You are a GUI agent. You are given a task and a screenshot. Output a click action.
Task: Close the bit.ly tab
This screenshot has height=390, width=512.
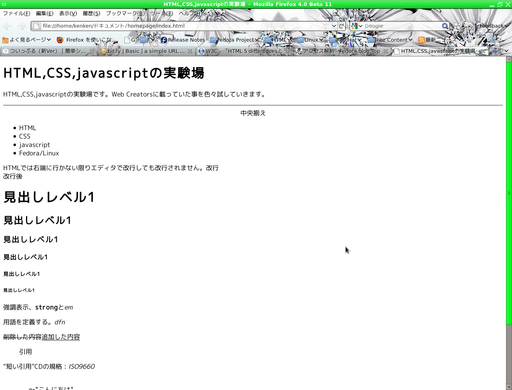pos(190,51)
